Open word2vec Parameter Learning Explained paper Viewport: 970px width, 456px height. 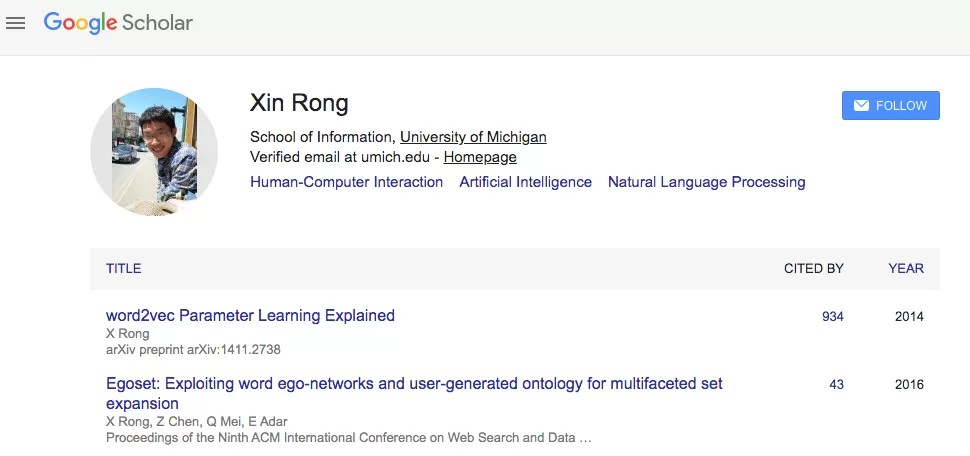251,316
